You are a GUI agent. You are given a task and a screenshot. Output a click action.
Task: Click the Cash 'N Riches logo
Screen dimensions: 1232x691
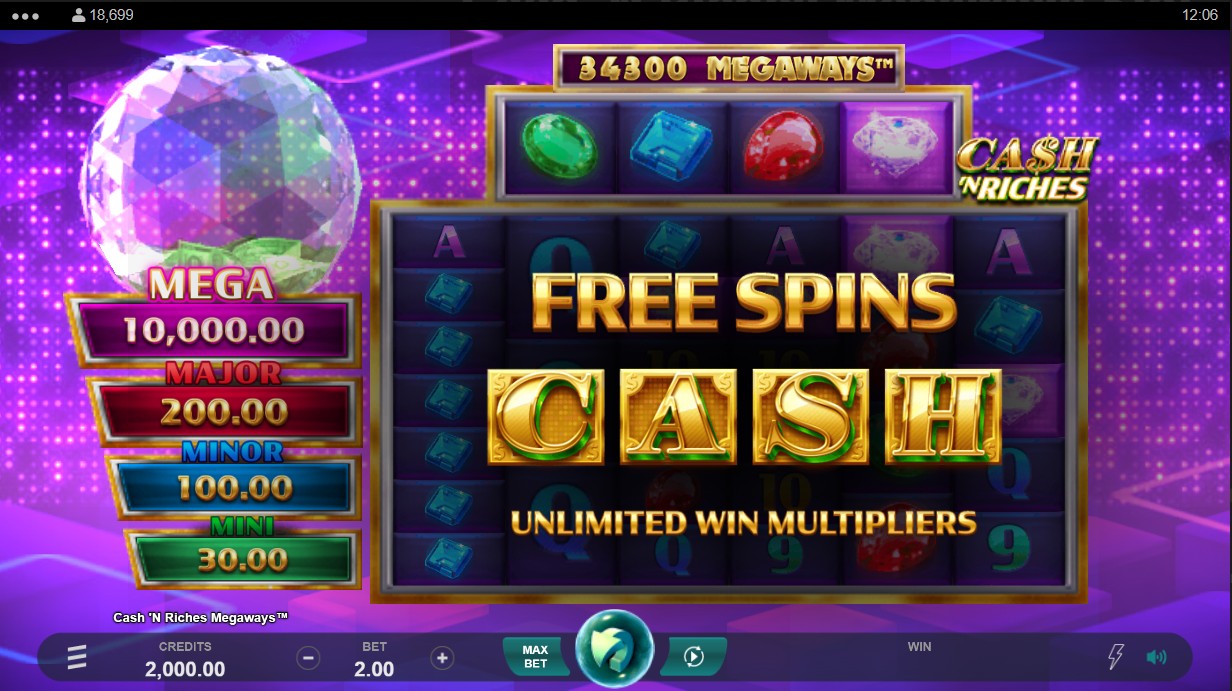click(1026, 170)
